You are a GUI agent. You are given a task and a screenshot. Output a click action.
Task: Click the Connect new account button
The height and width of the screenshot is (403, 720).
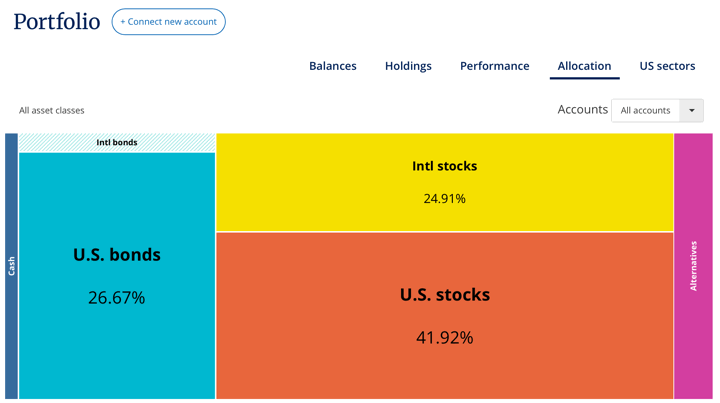tap(168, 22)
